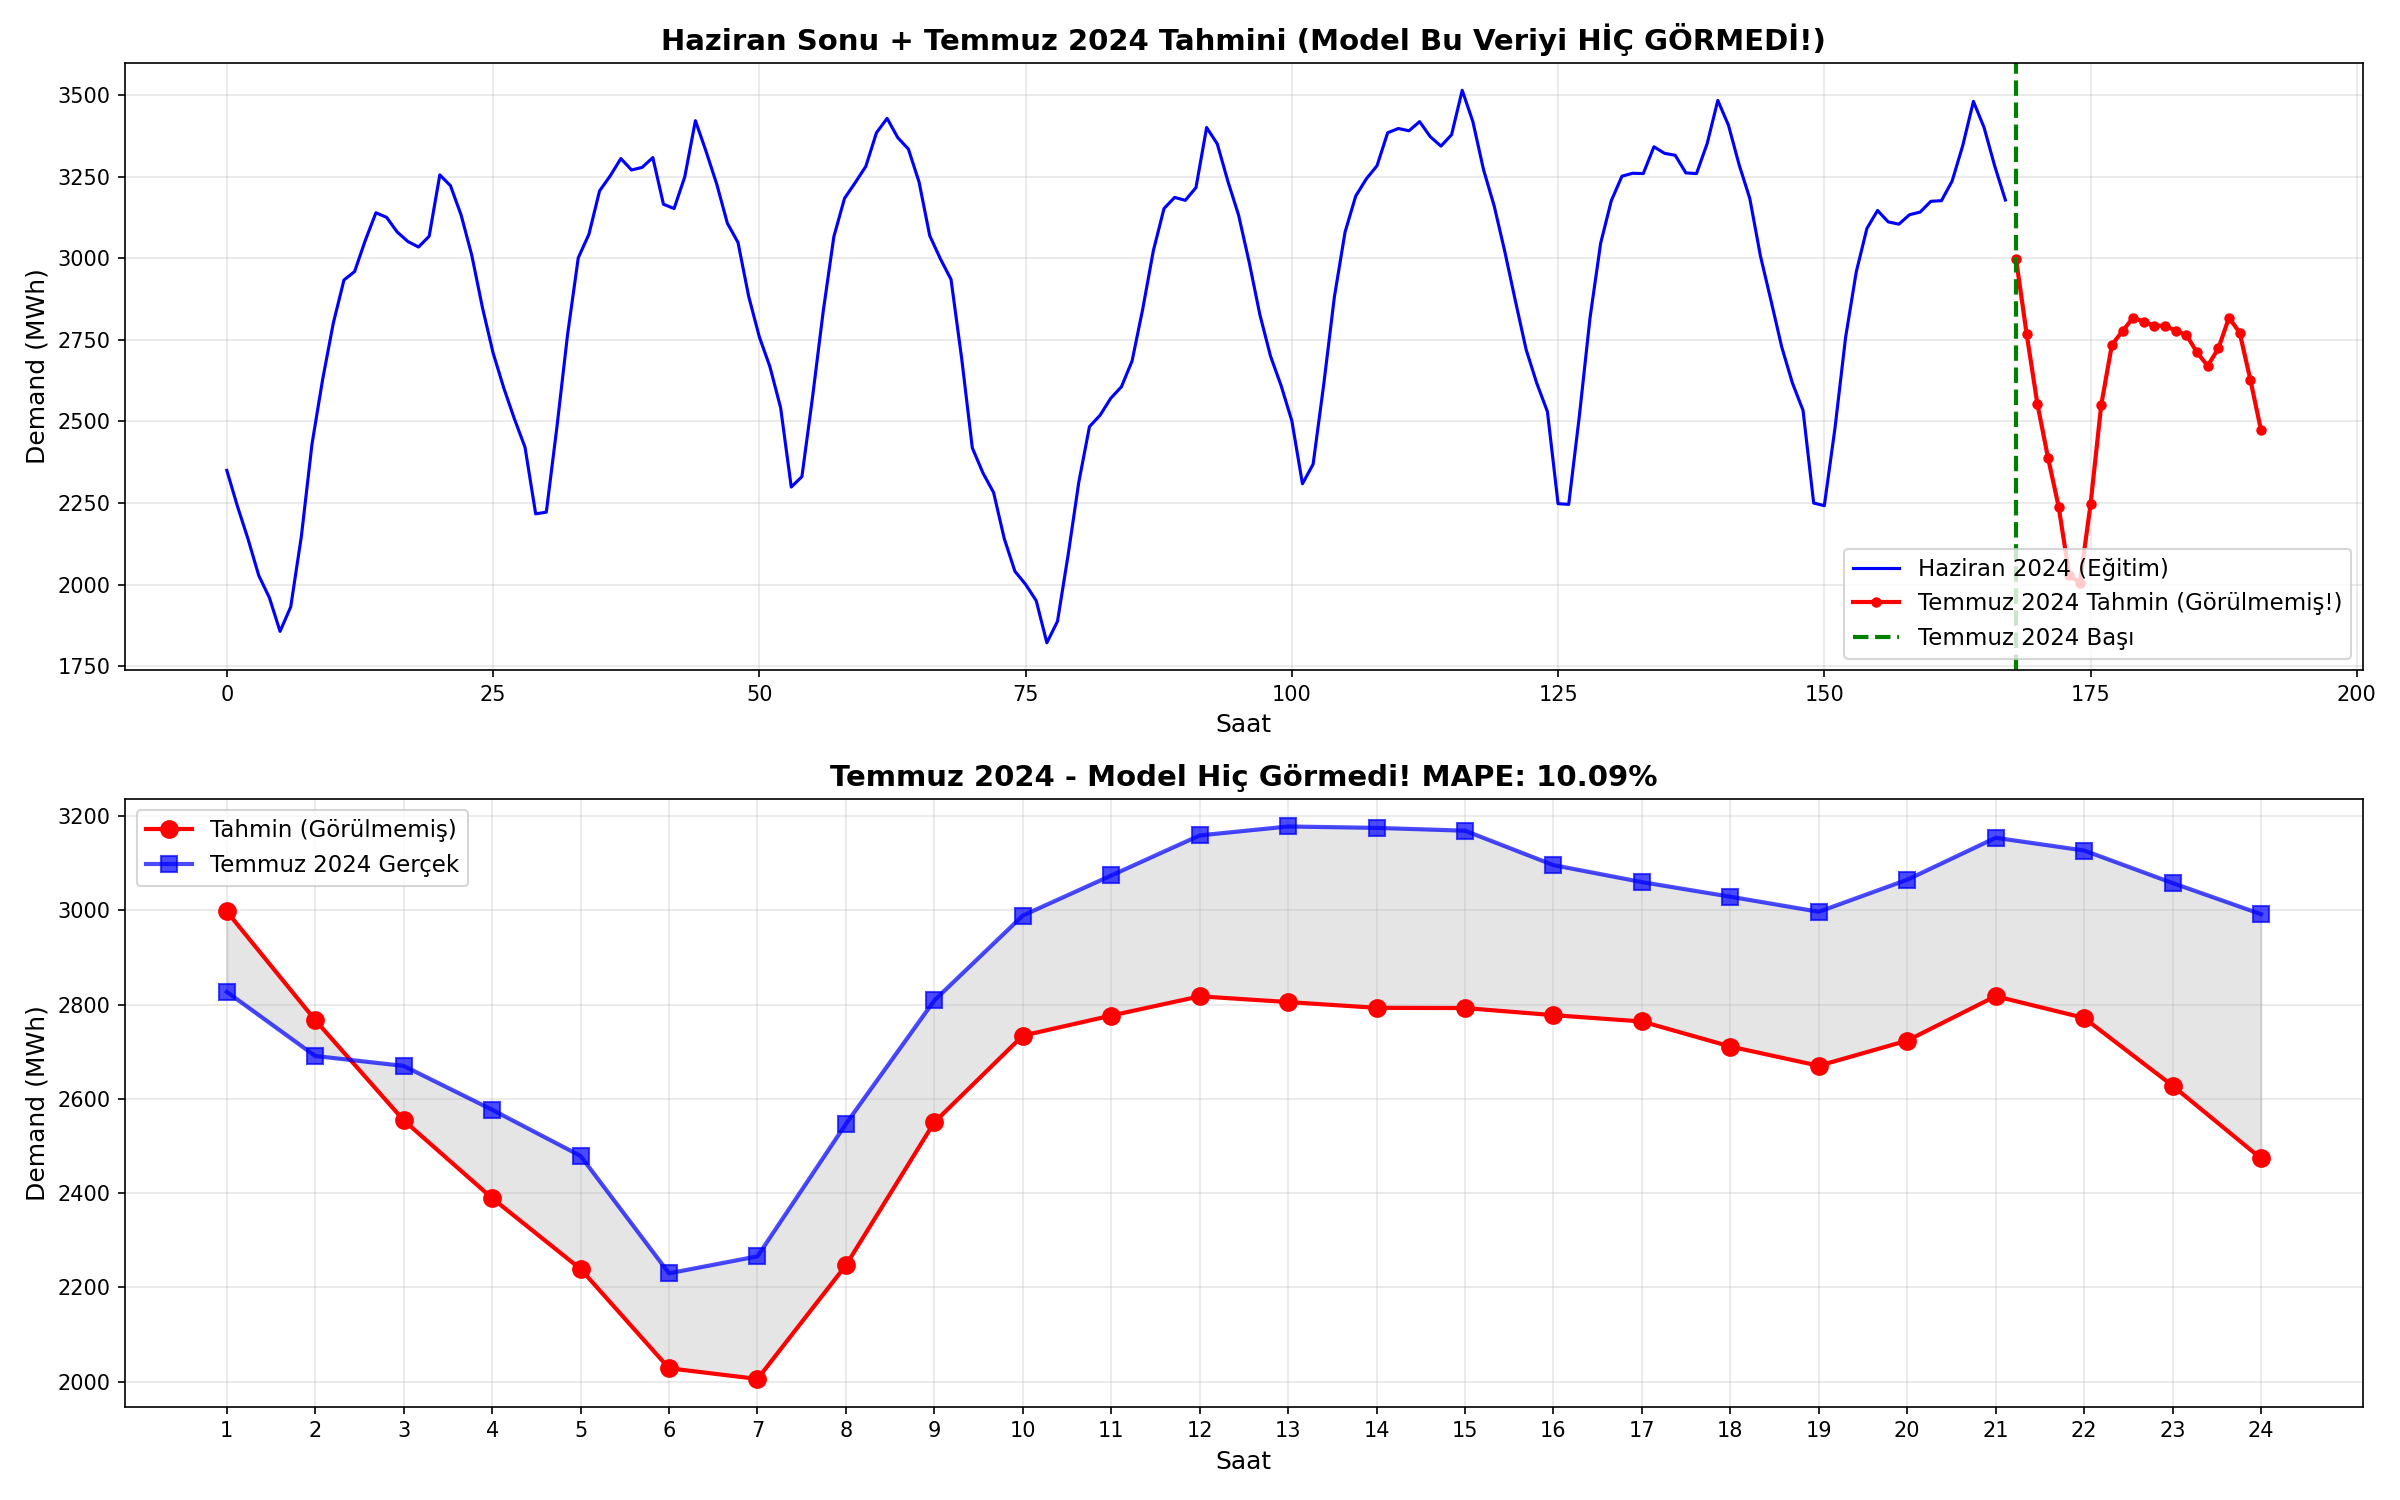The width and height of the screenshot is (2400, 1500).
Task: Click the 'Haziran 2024 (Eğitim)' legend label
Action: click(2042, 569)
